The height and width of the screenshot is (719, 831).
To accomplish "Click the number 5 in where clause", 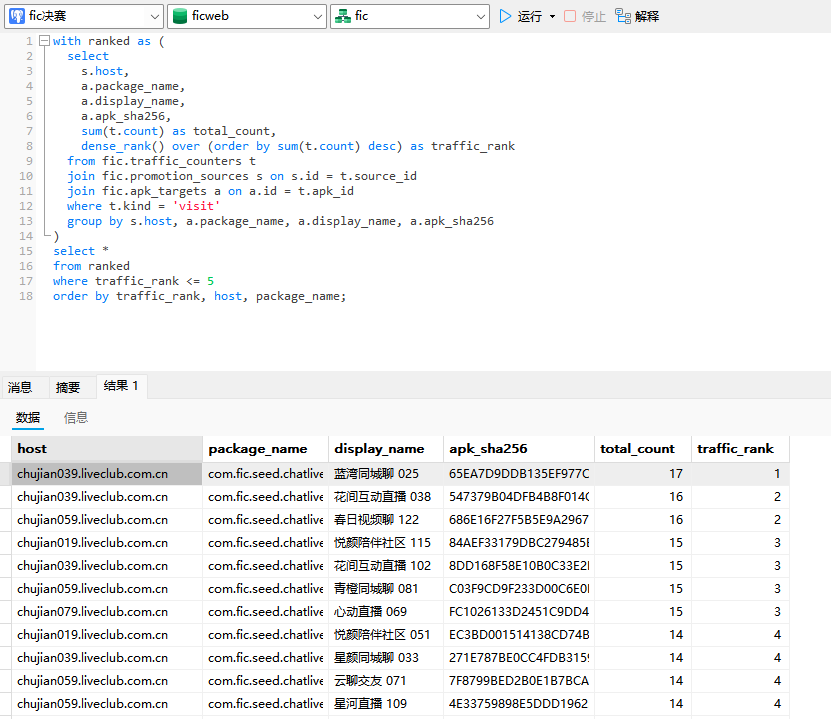I will point(210,281).
